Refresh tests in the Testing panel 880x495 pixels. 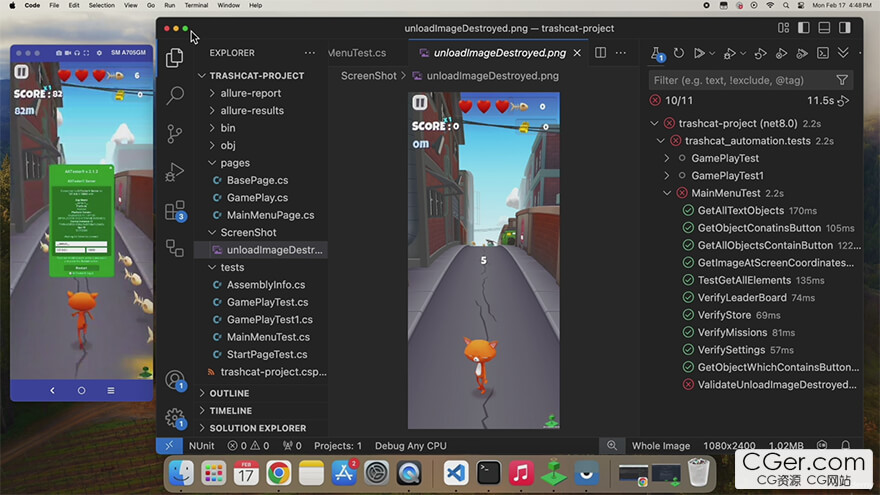679,53
